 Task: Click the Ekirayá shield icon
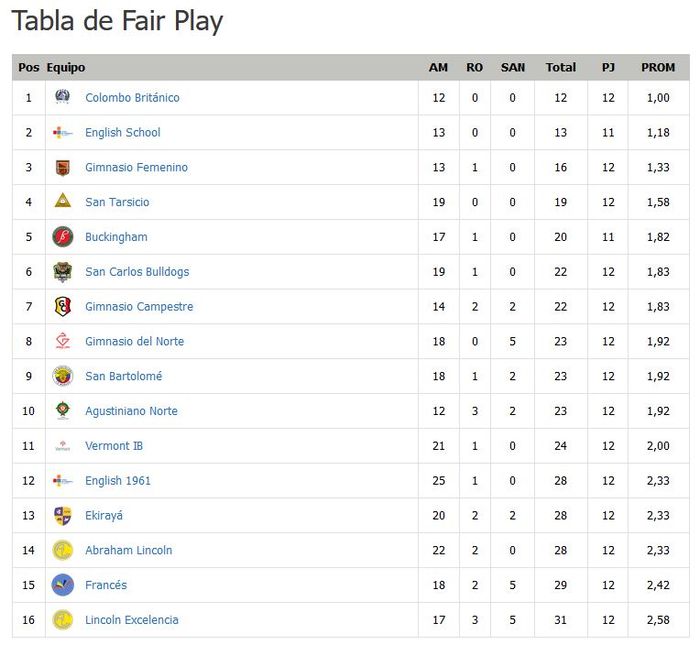coord(63,515)
